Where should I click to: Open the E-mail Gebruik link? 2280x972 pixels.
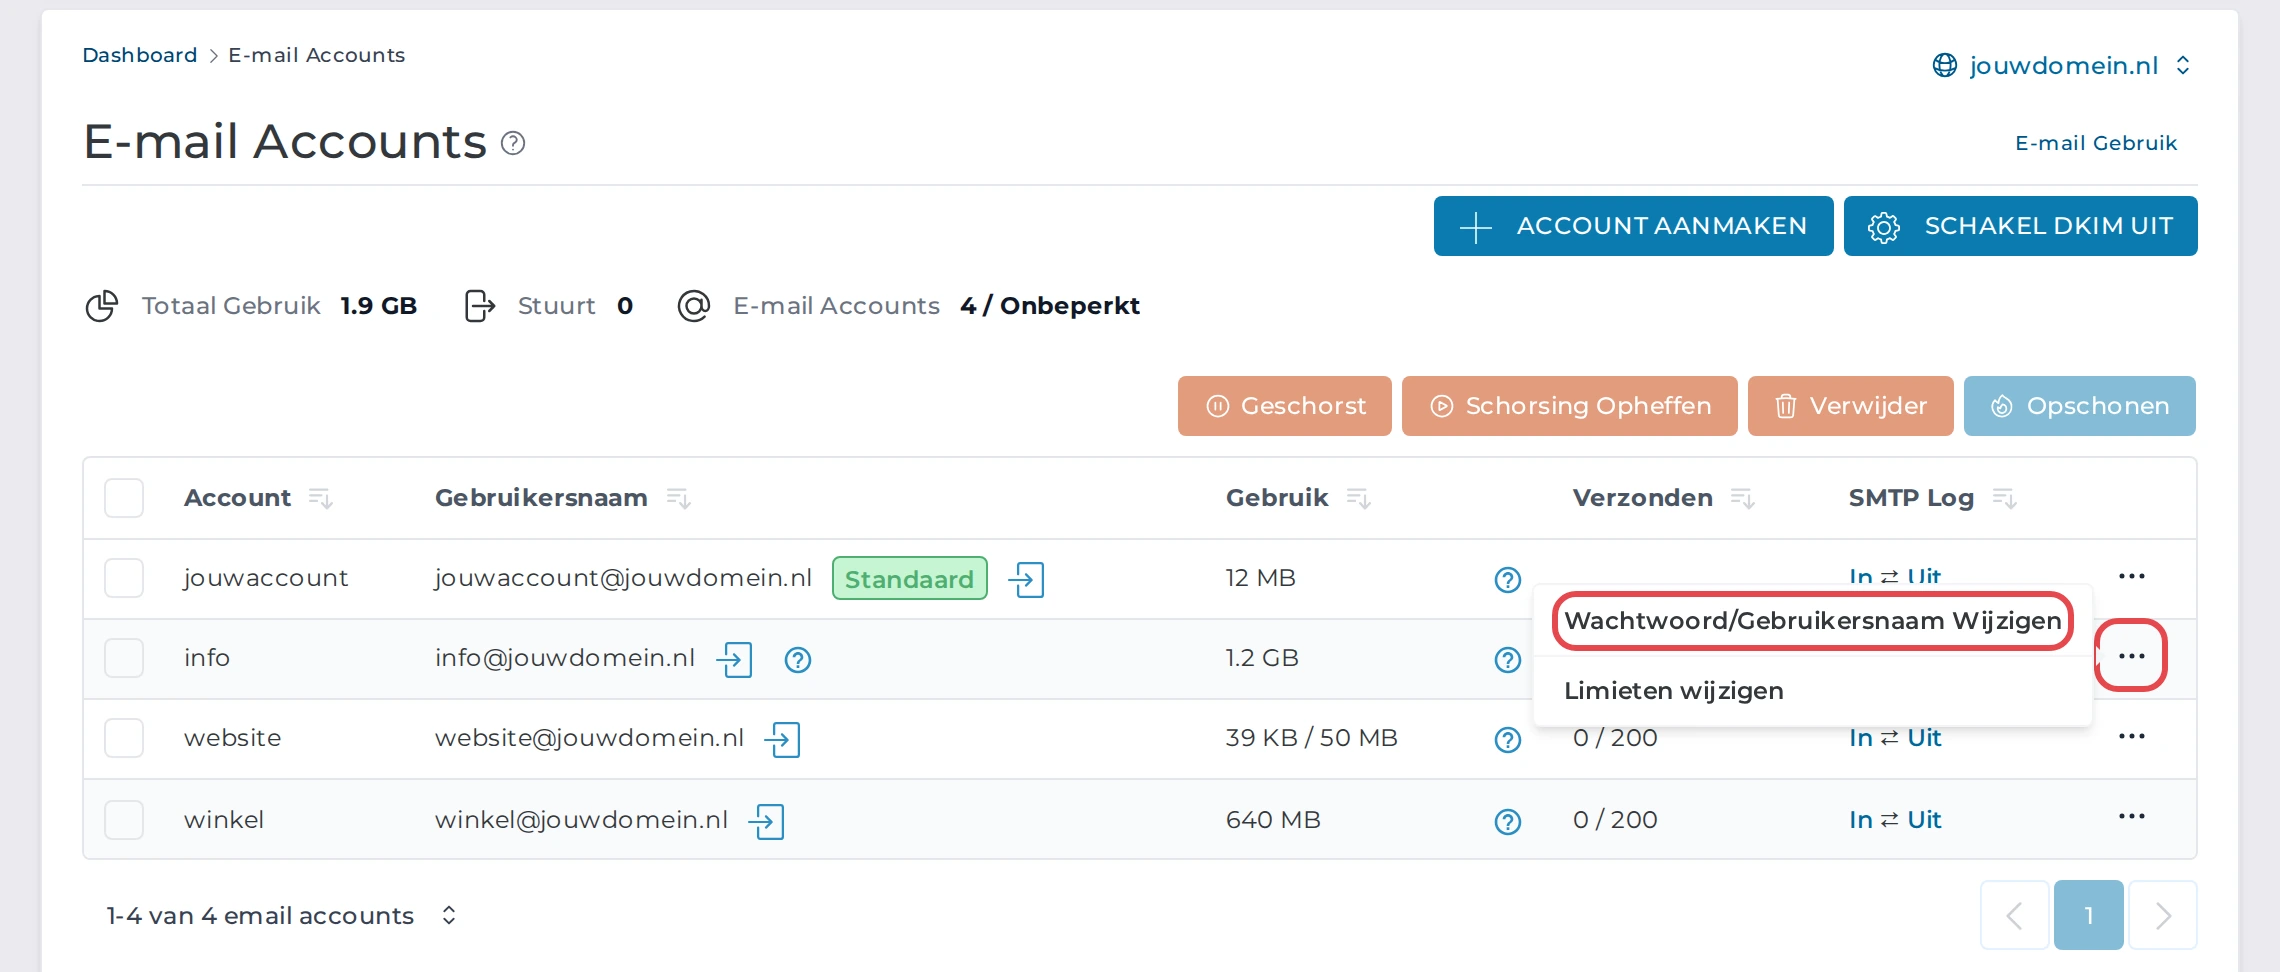[x=2096, y=143]
